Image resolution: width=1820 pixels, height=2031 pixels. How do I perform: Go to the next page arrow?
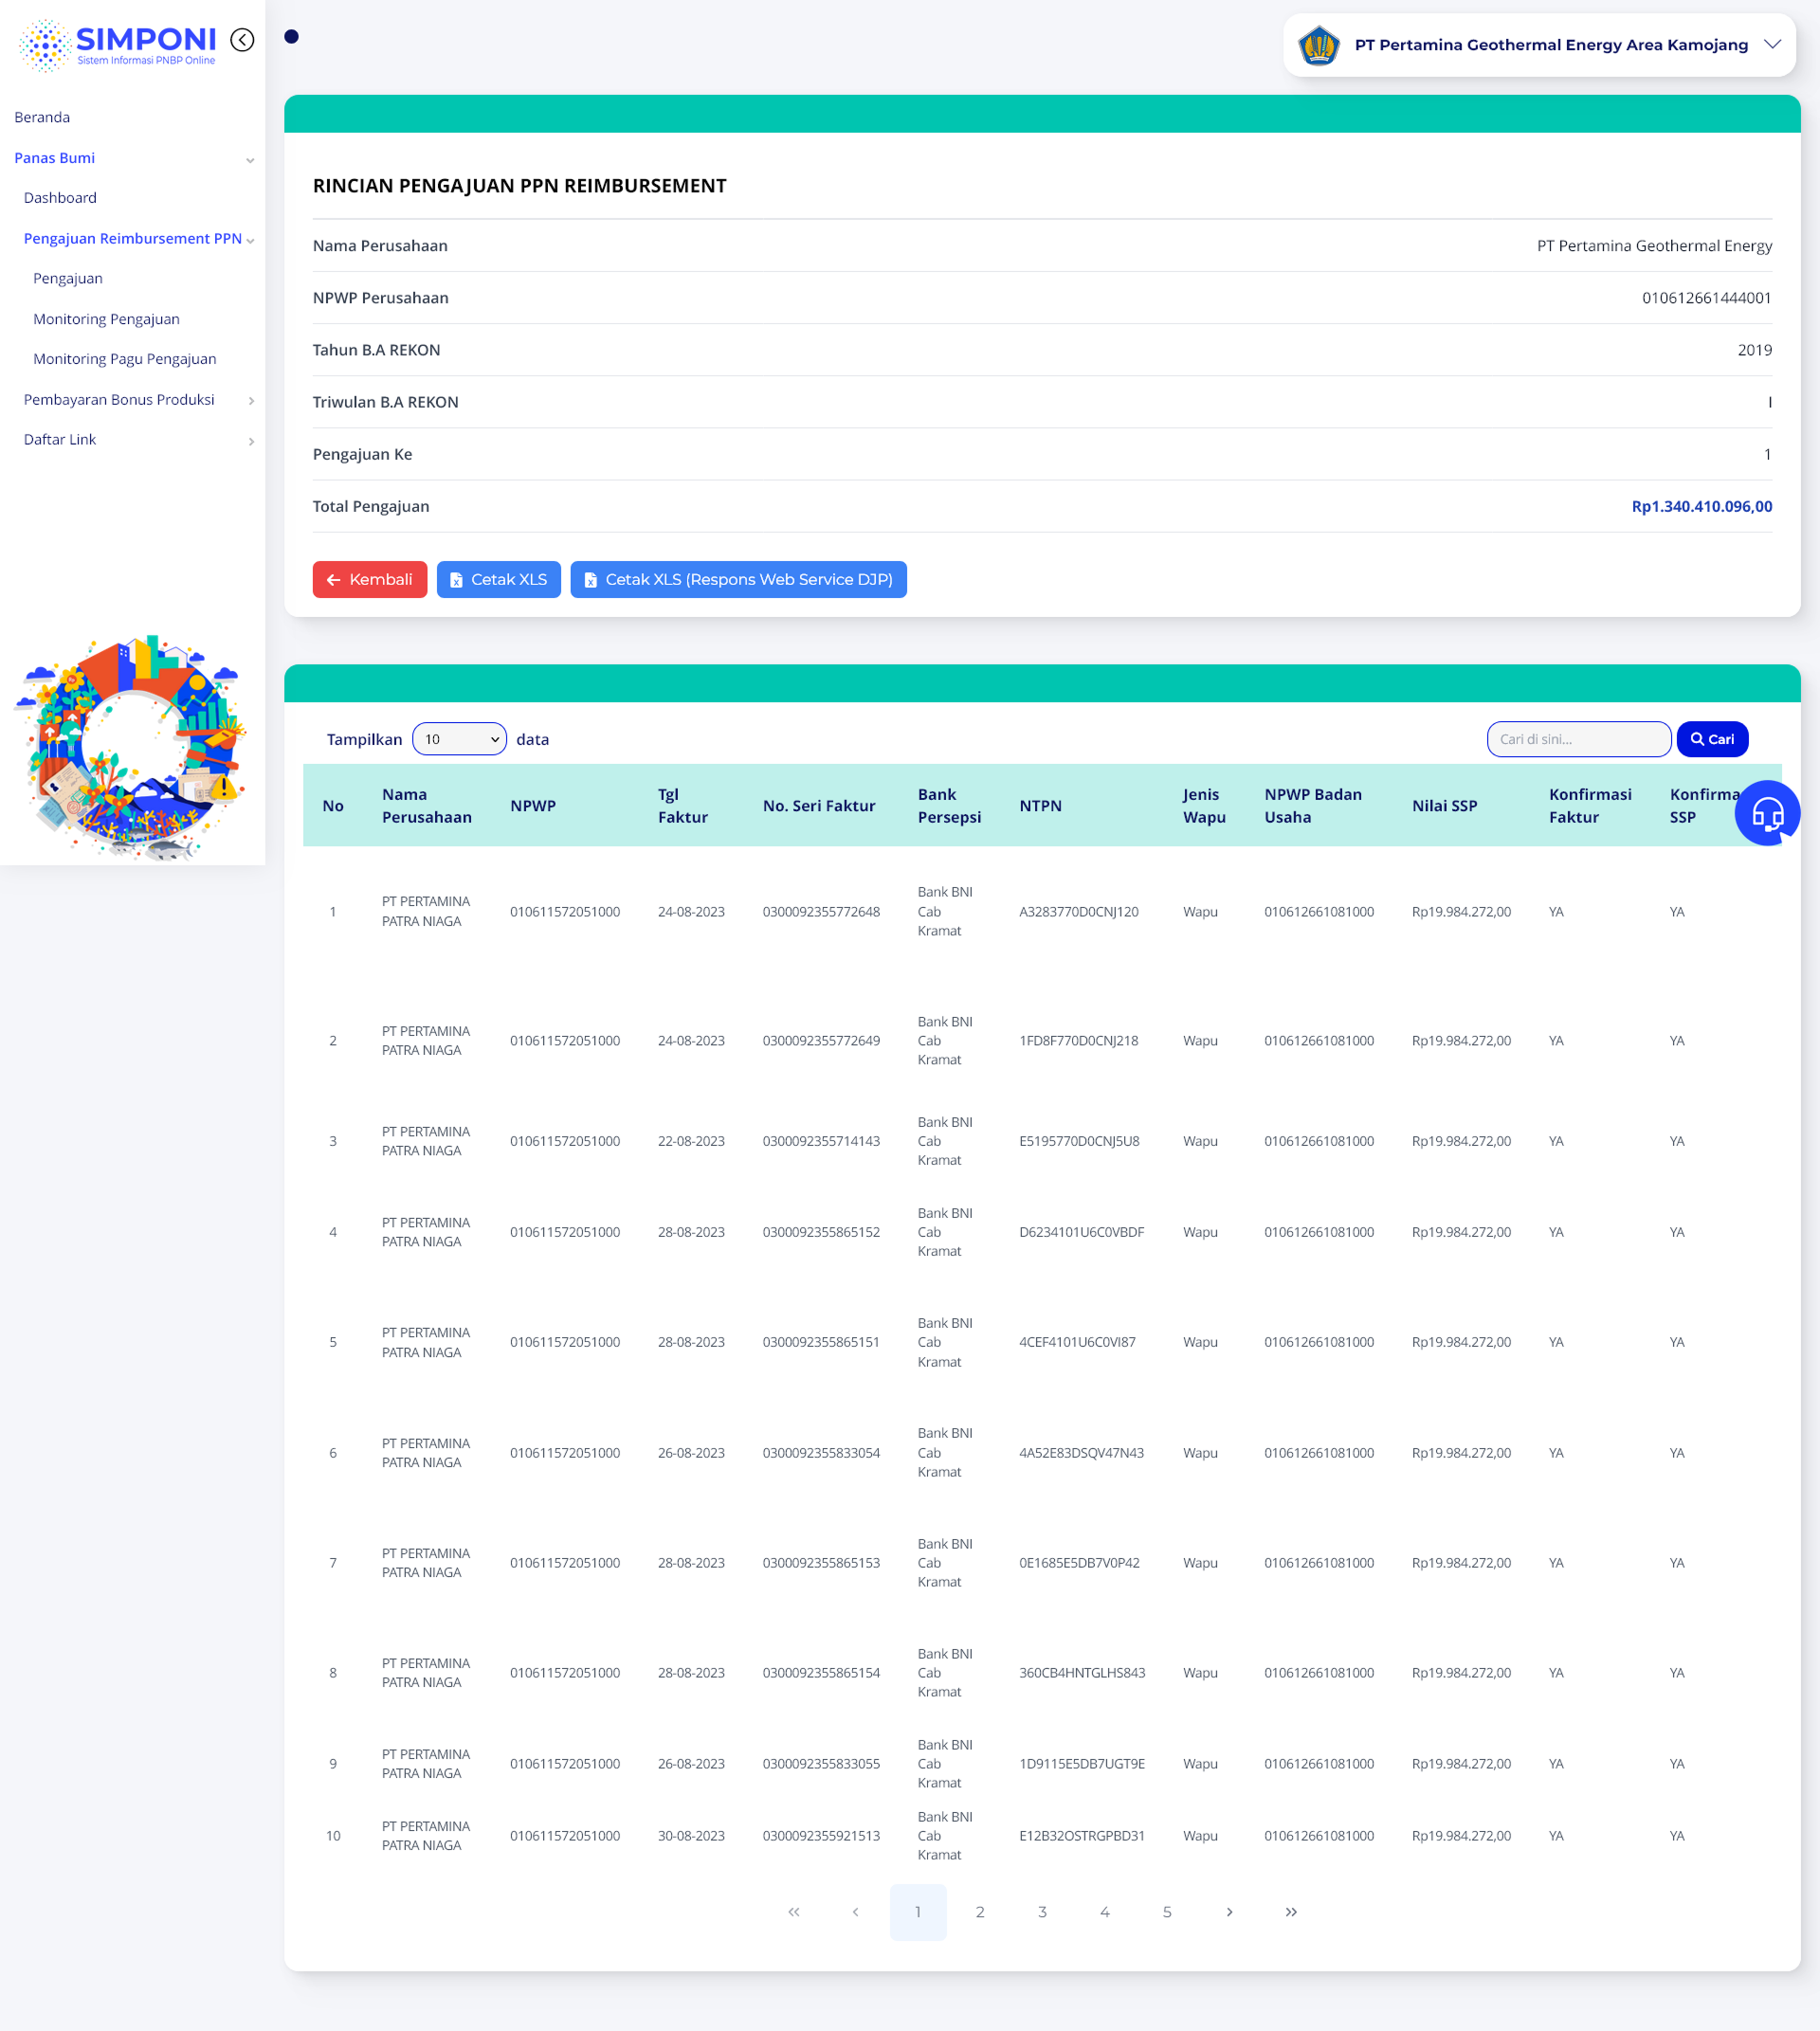pyautogui.click(x=1229, y=1912)
